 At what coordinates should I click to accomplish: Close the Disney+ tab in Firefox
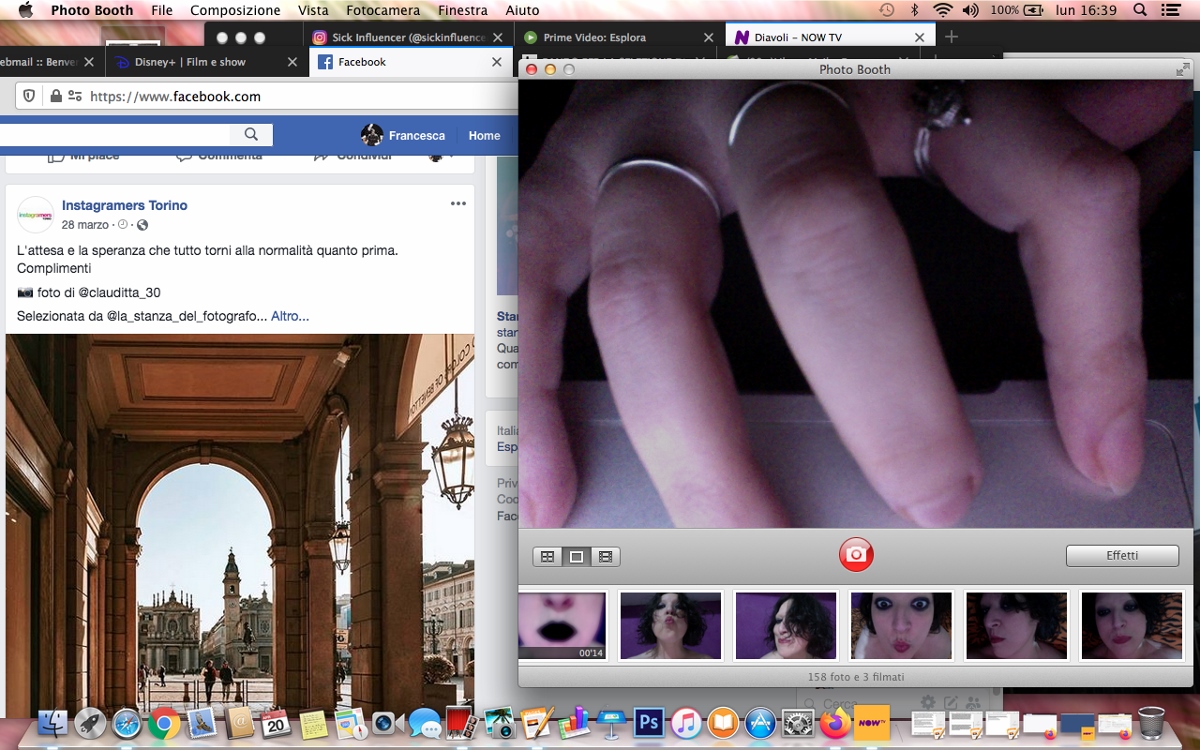tap(292, 62)
